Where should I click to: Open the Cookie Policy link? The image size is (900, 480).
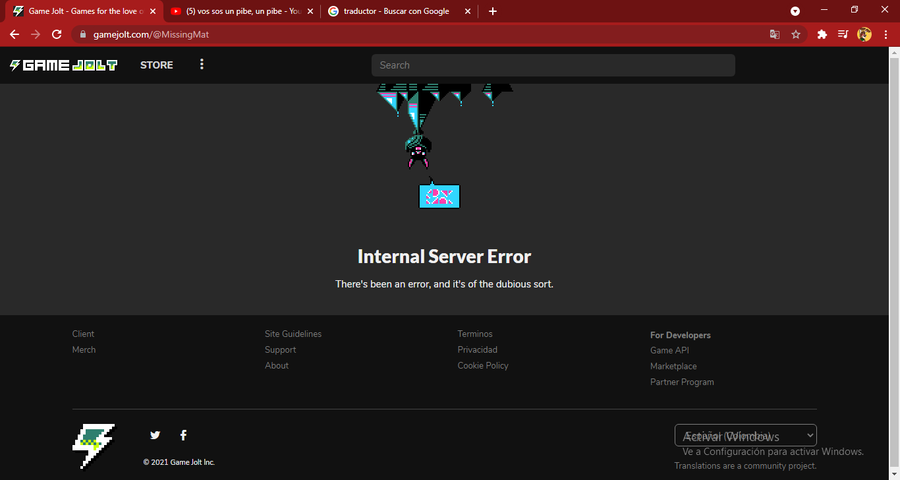coord(483,366)
